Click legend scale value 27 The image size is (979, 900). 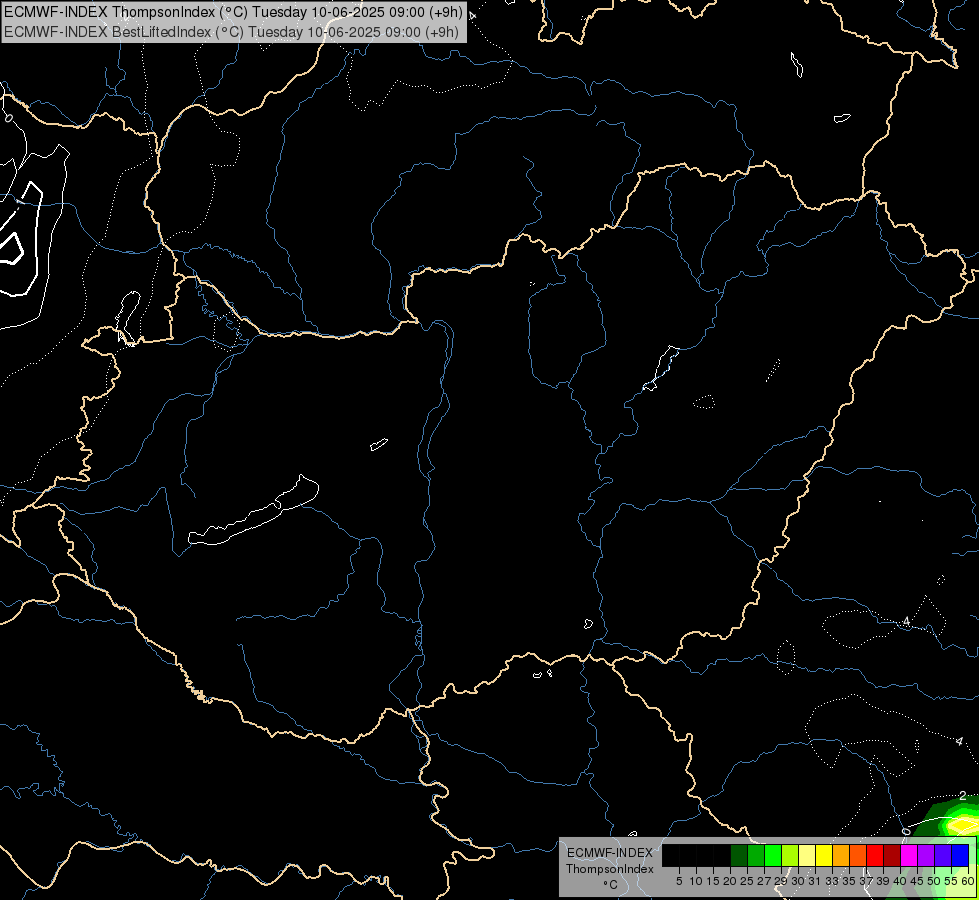point(764,881)
